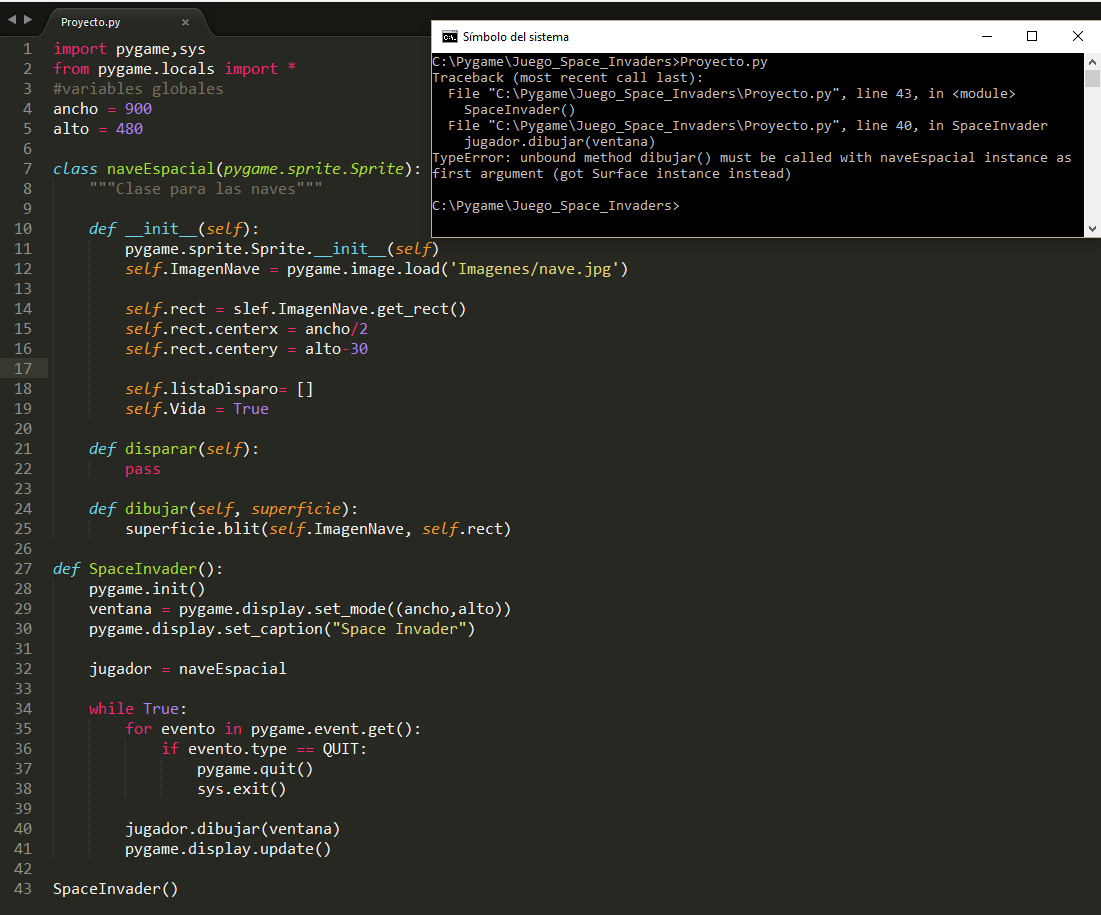
Task: Click the command prompt window icon
Action: click(x=449, y=37)
